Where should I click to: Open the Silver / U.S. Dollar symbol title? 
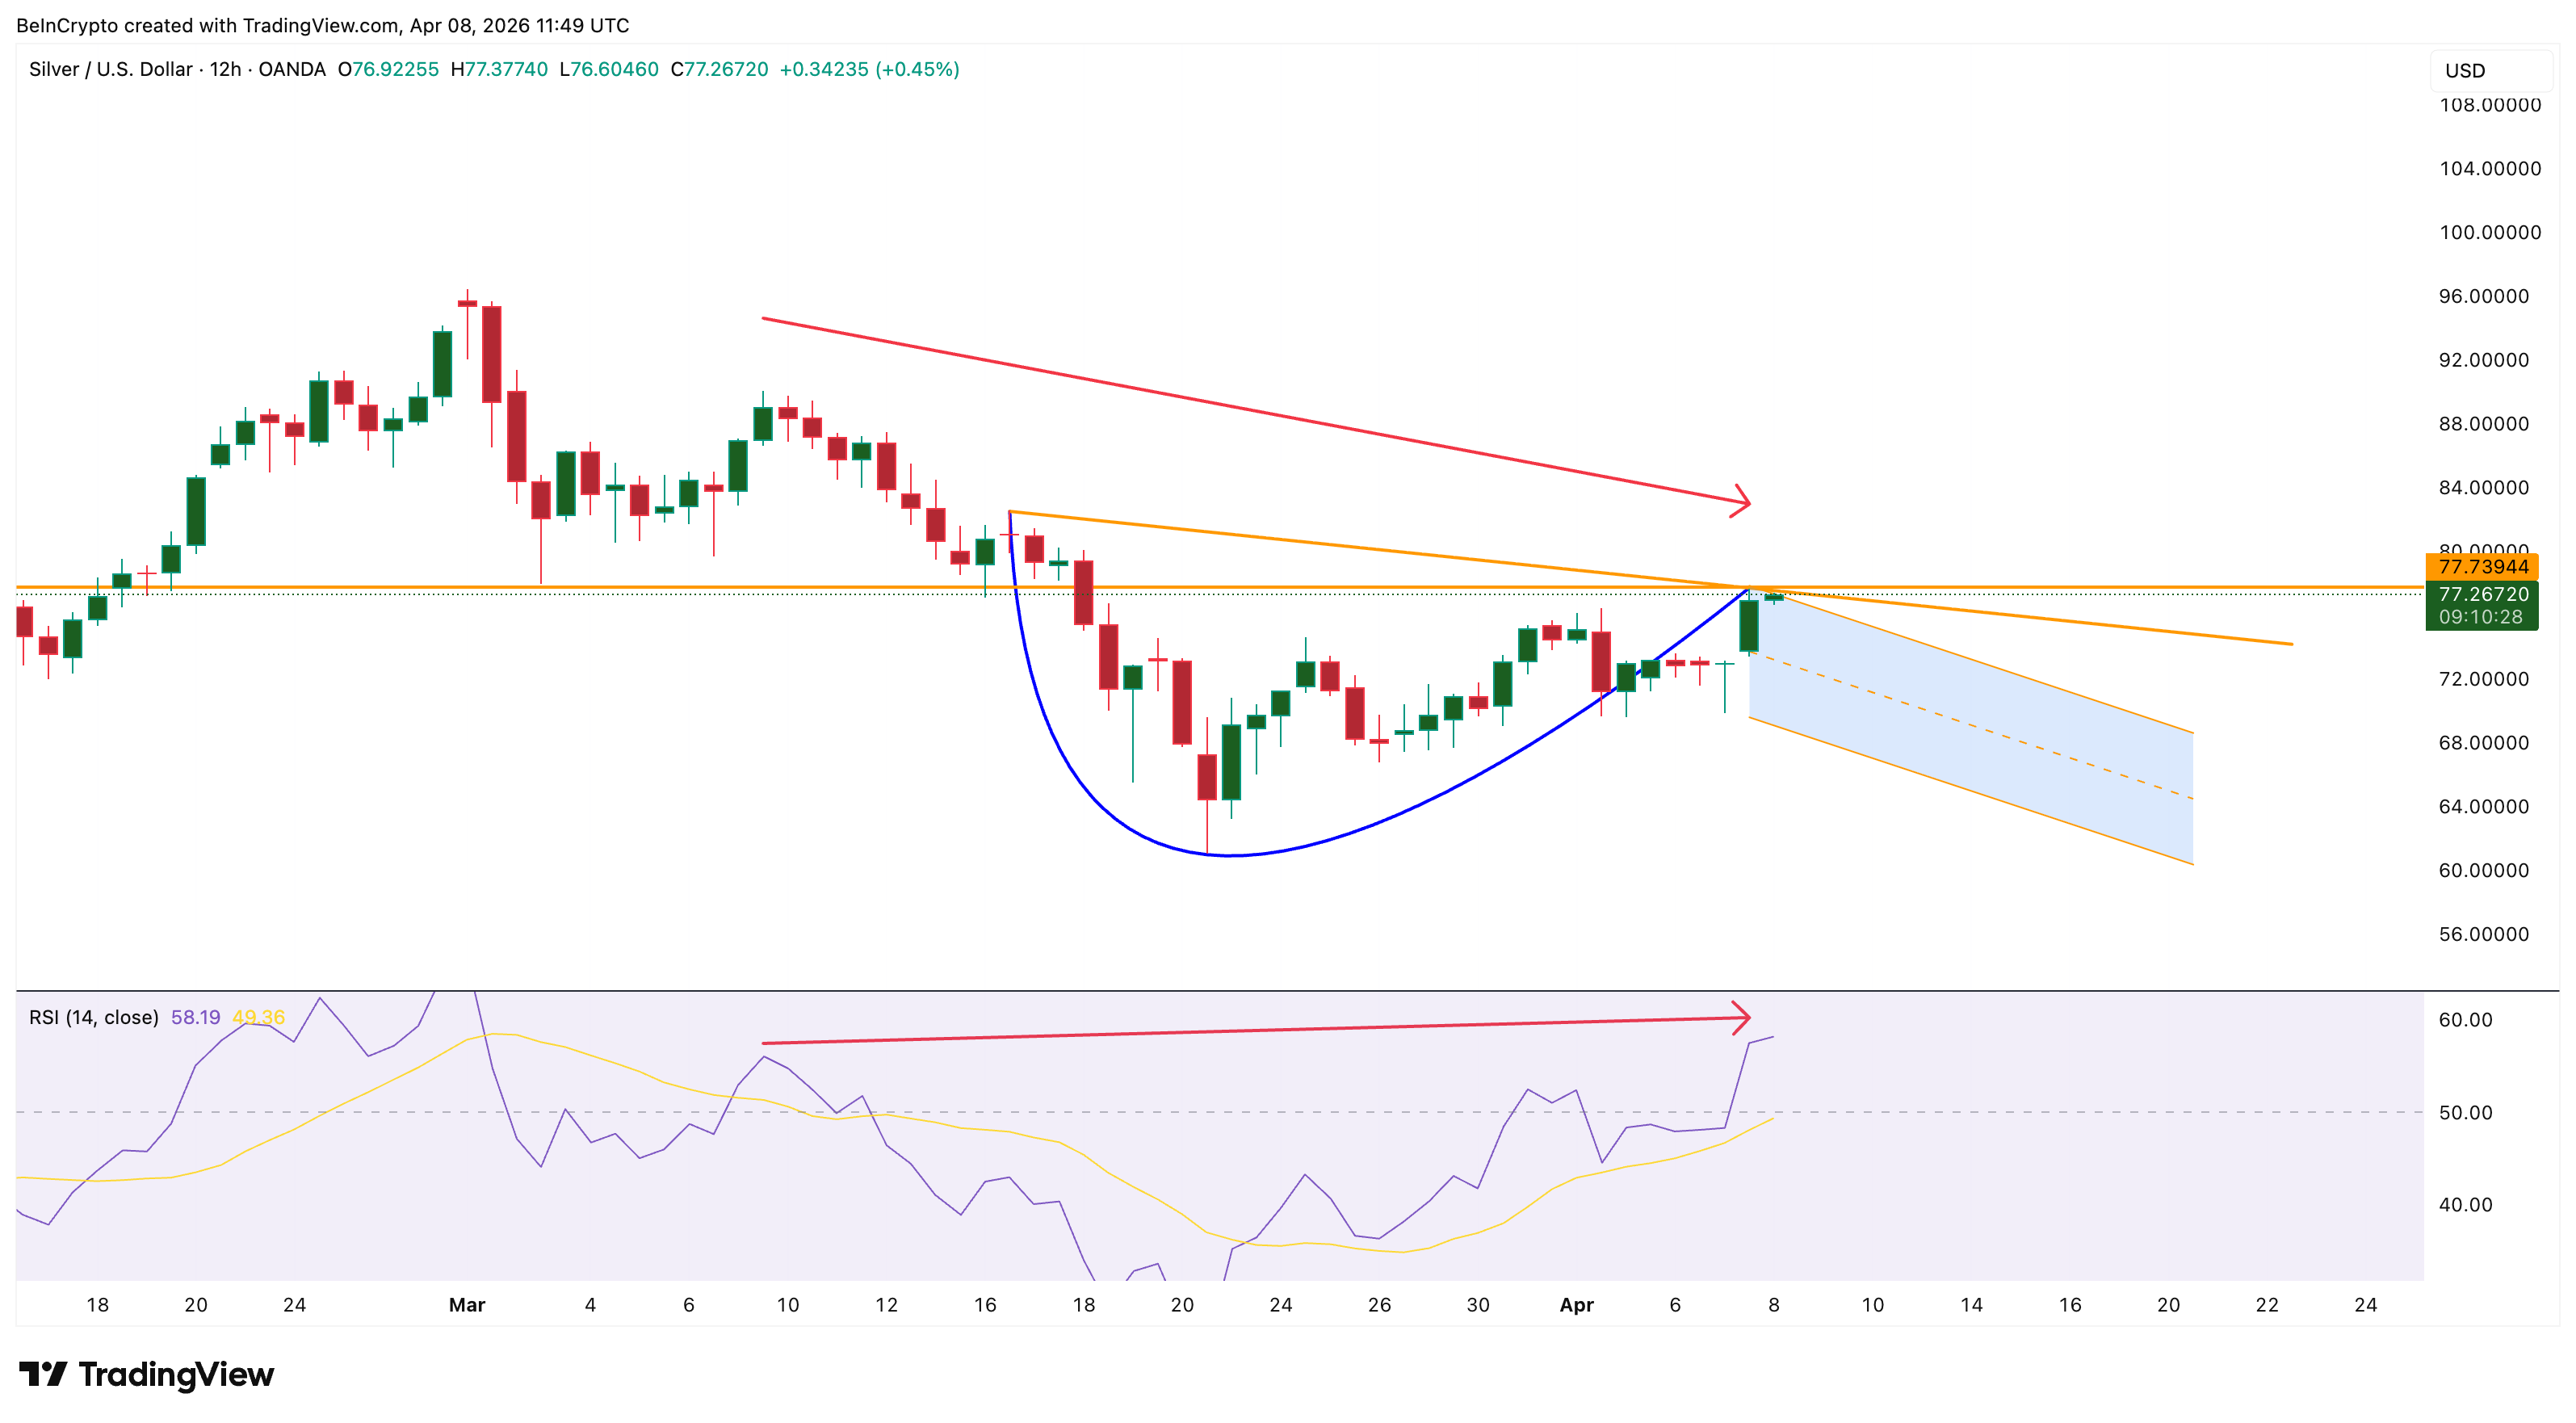tap(110, 69)
